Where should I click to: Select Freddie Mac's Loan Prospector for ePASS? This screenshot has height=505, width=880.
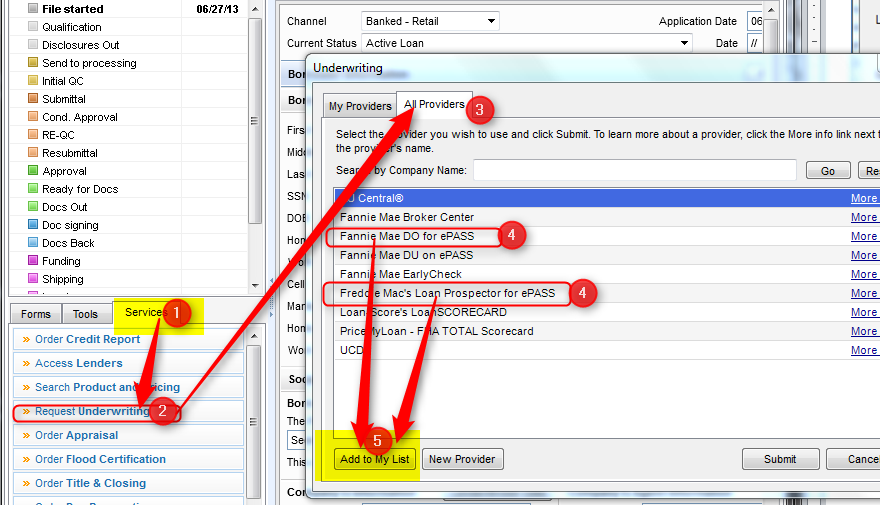pyautogui.click(x=607, y=293)
